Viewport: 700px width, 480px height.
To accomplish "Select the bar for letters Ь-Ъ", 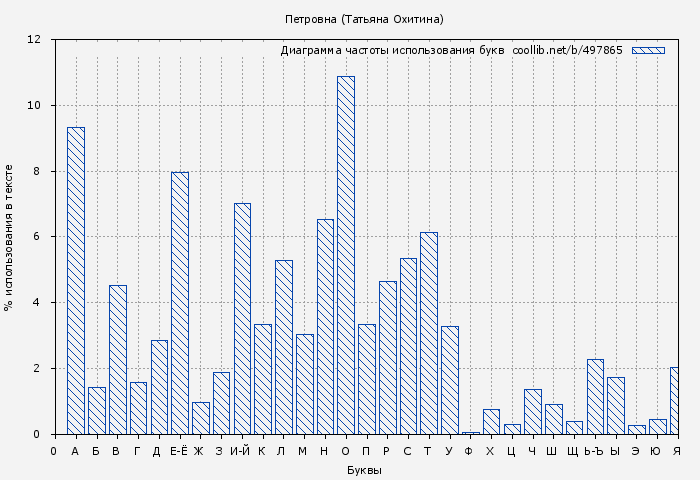I will coord(595,396).
